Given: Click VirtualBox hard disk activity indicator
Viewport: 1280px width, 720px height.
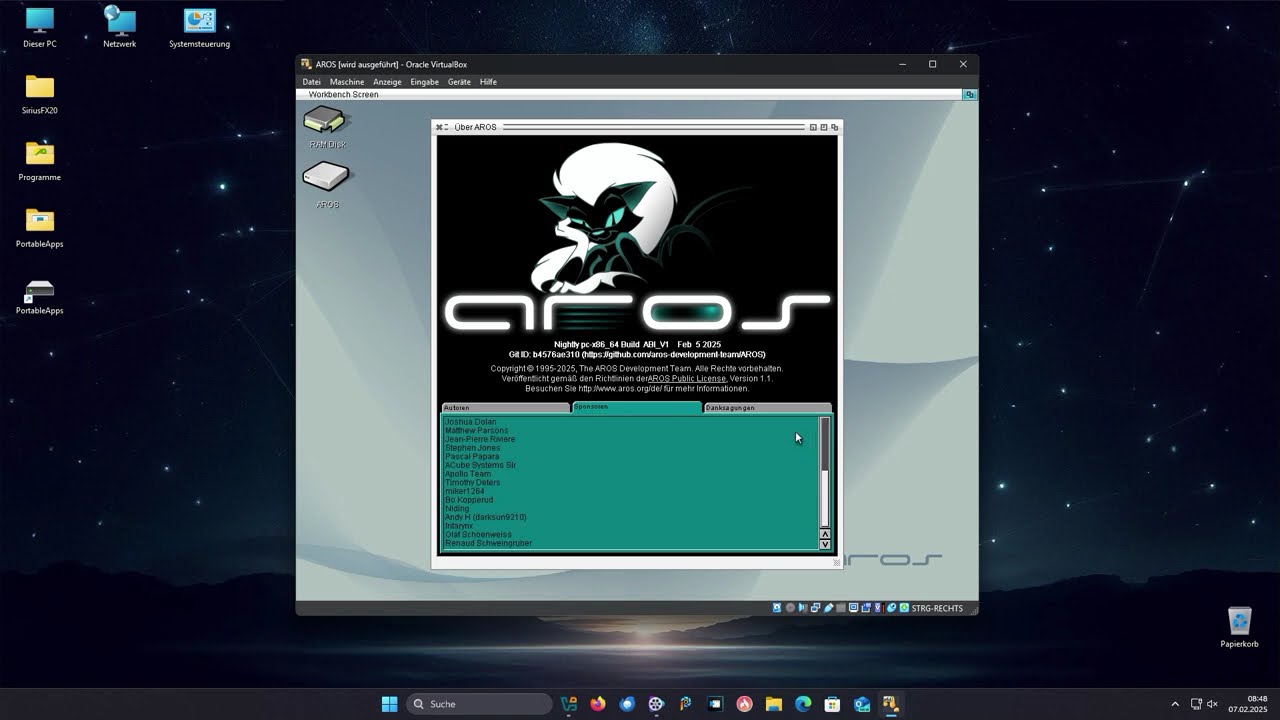Looking at the screenshot, I should click(777, 608).
